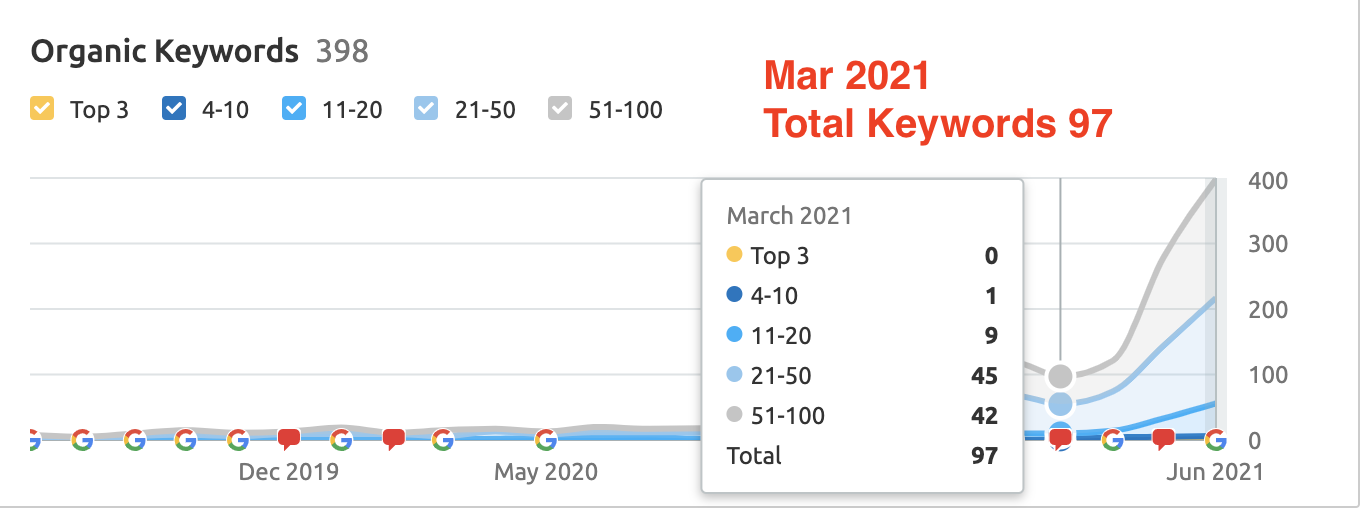This screenshot has width=1360, height=508.
Task: Hide the 21-50 series via its checkbox
Action: tap(426, 108)
